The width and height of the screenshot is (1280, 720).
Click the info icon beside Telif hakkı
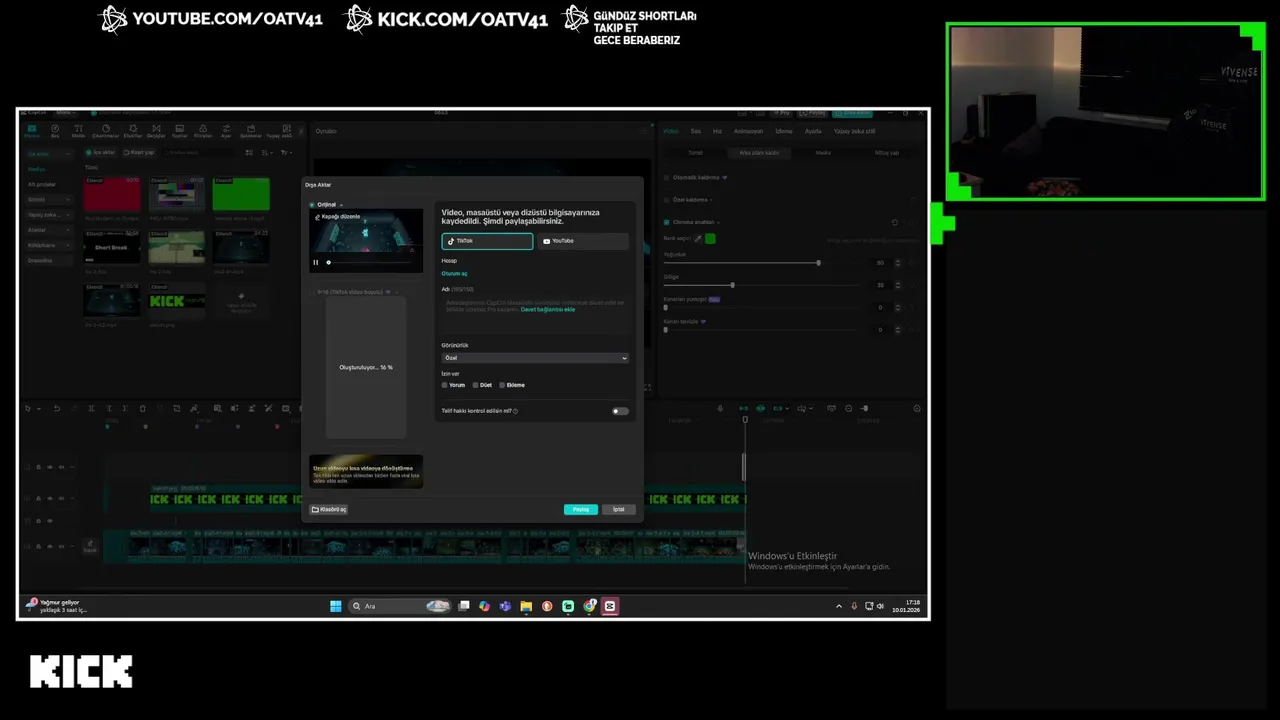pos(516,411)
